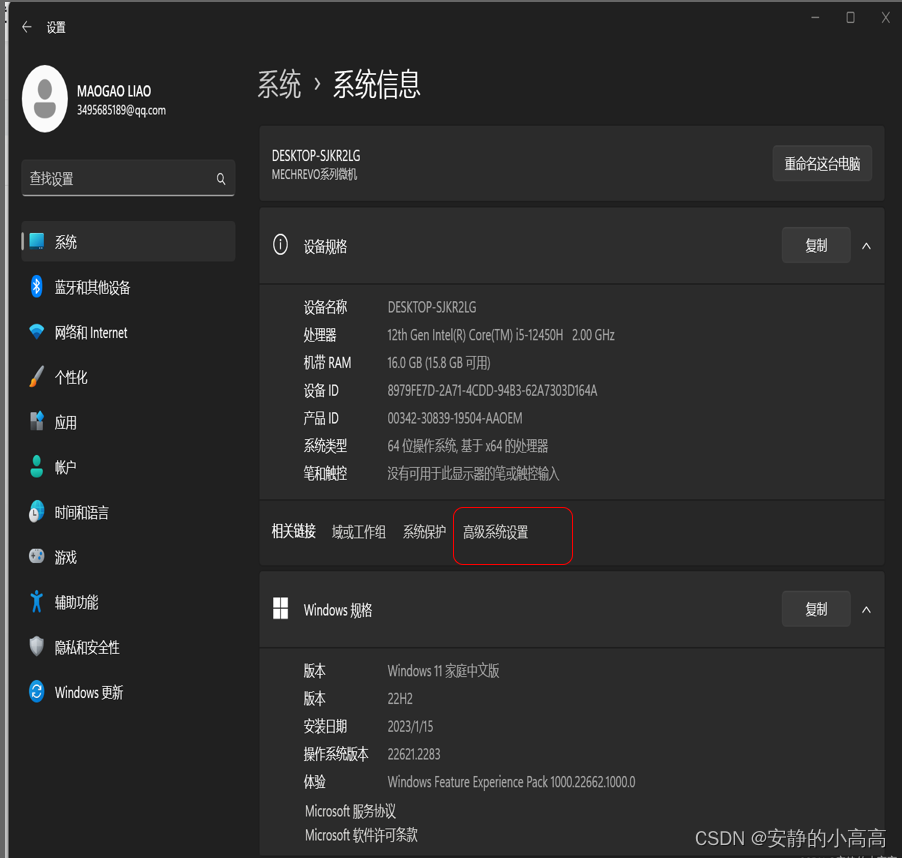This screenshot has height=858, width=902.
Task: Click the System monitor icon in sidebar
Action: click(x=37, y=241)
